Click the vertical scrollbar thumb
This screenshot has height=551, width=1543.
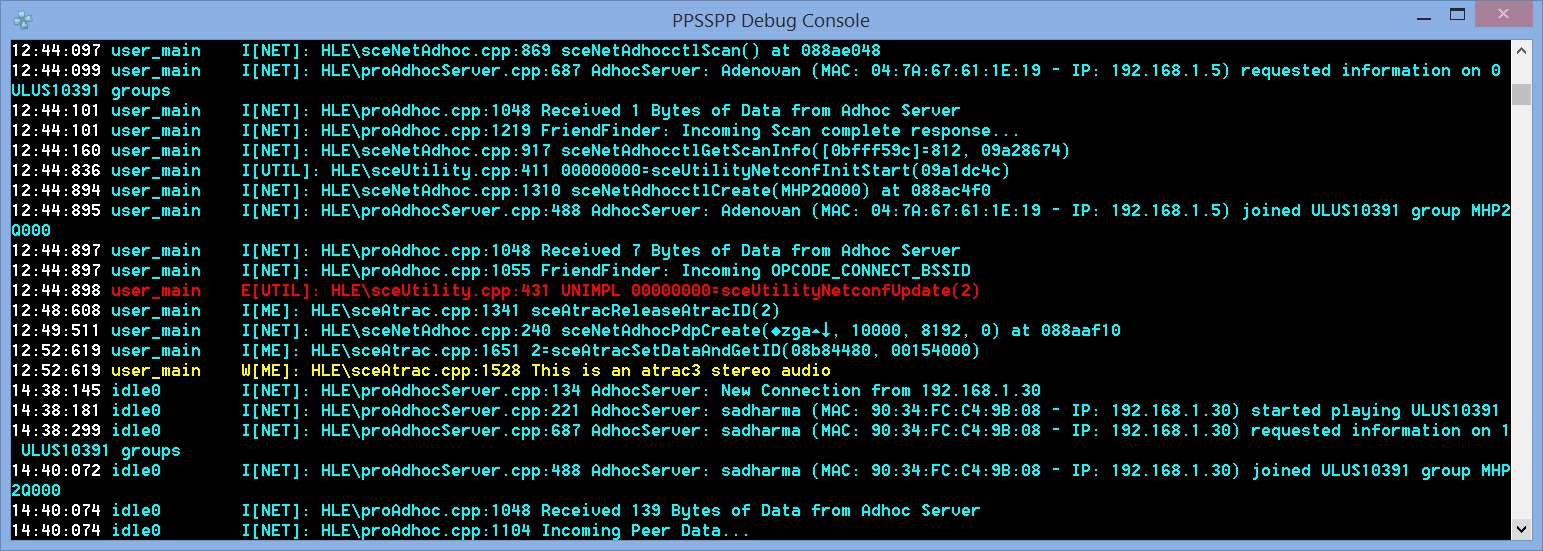(x=1521, y=94)
